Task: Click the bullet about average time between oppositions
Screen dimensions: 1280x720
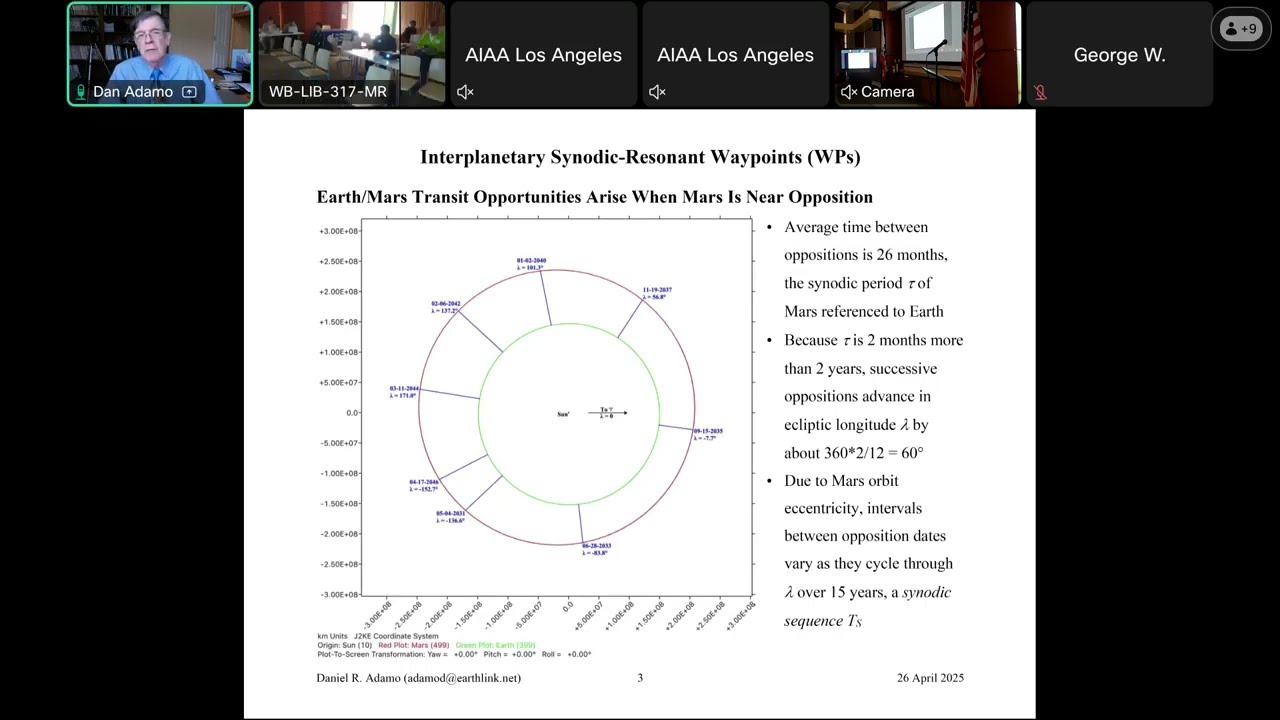Action: (x=864, y=269)
